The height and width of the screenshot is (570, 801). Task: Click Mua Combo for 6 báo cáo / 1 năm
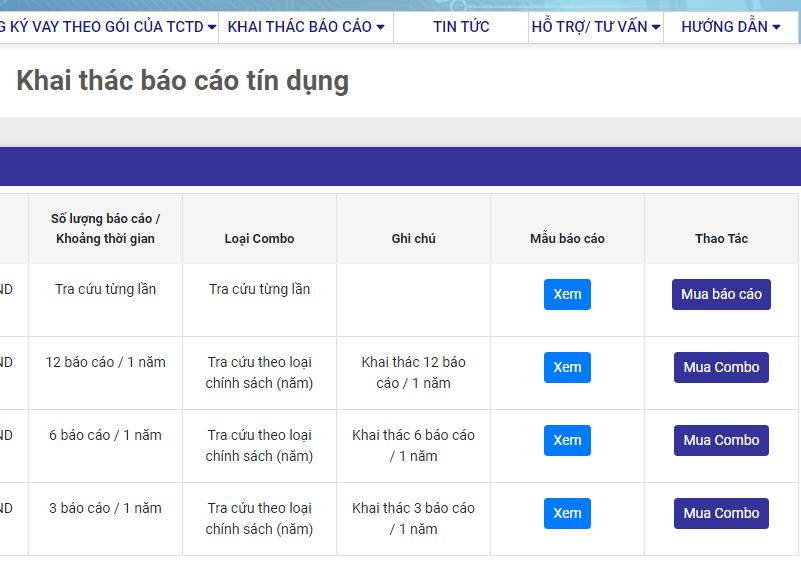tap(721, 440)
